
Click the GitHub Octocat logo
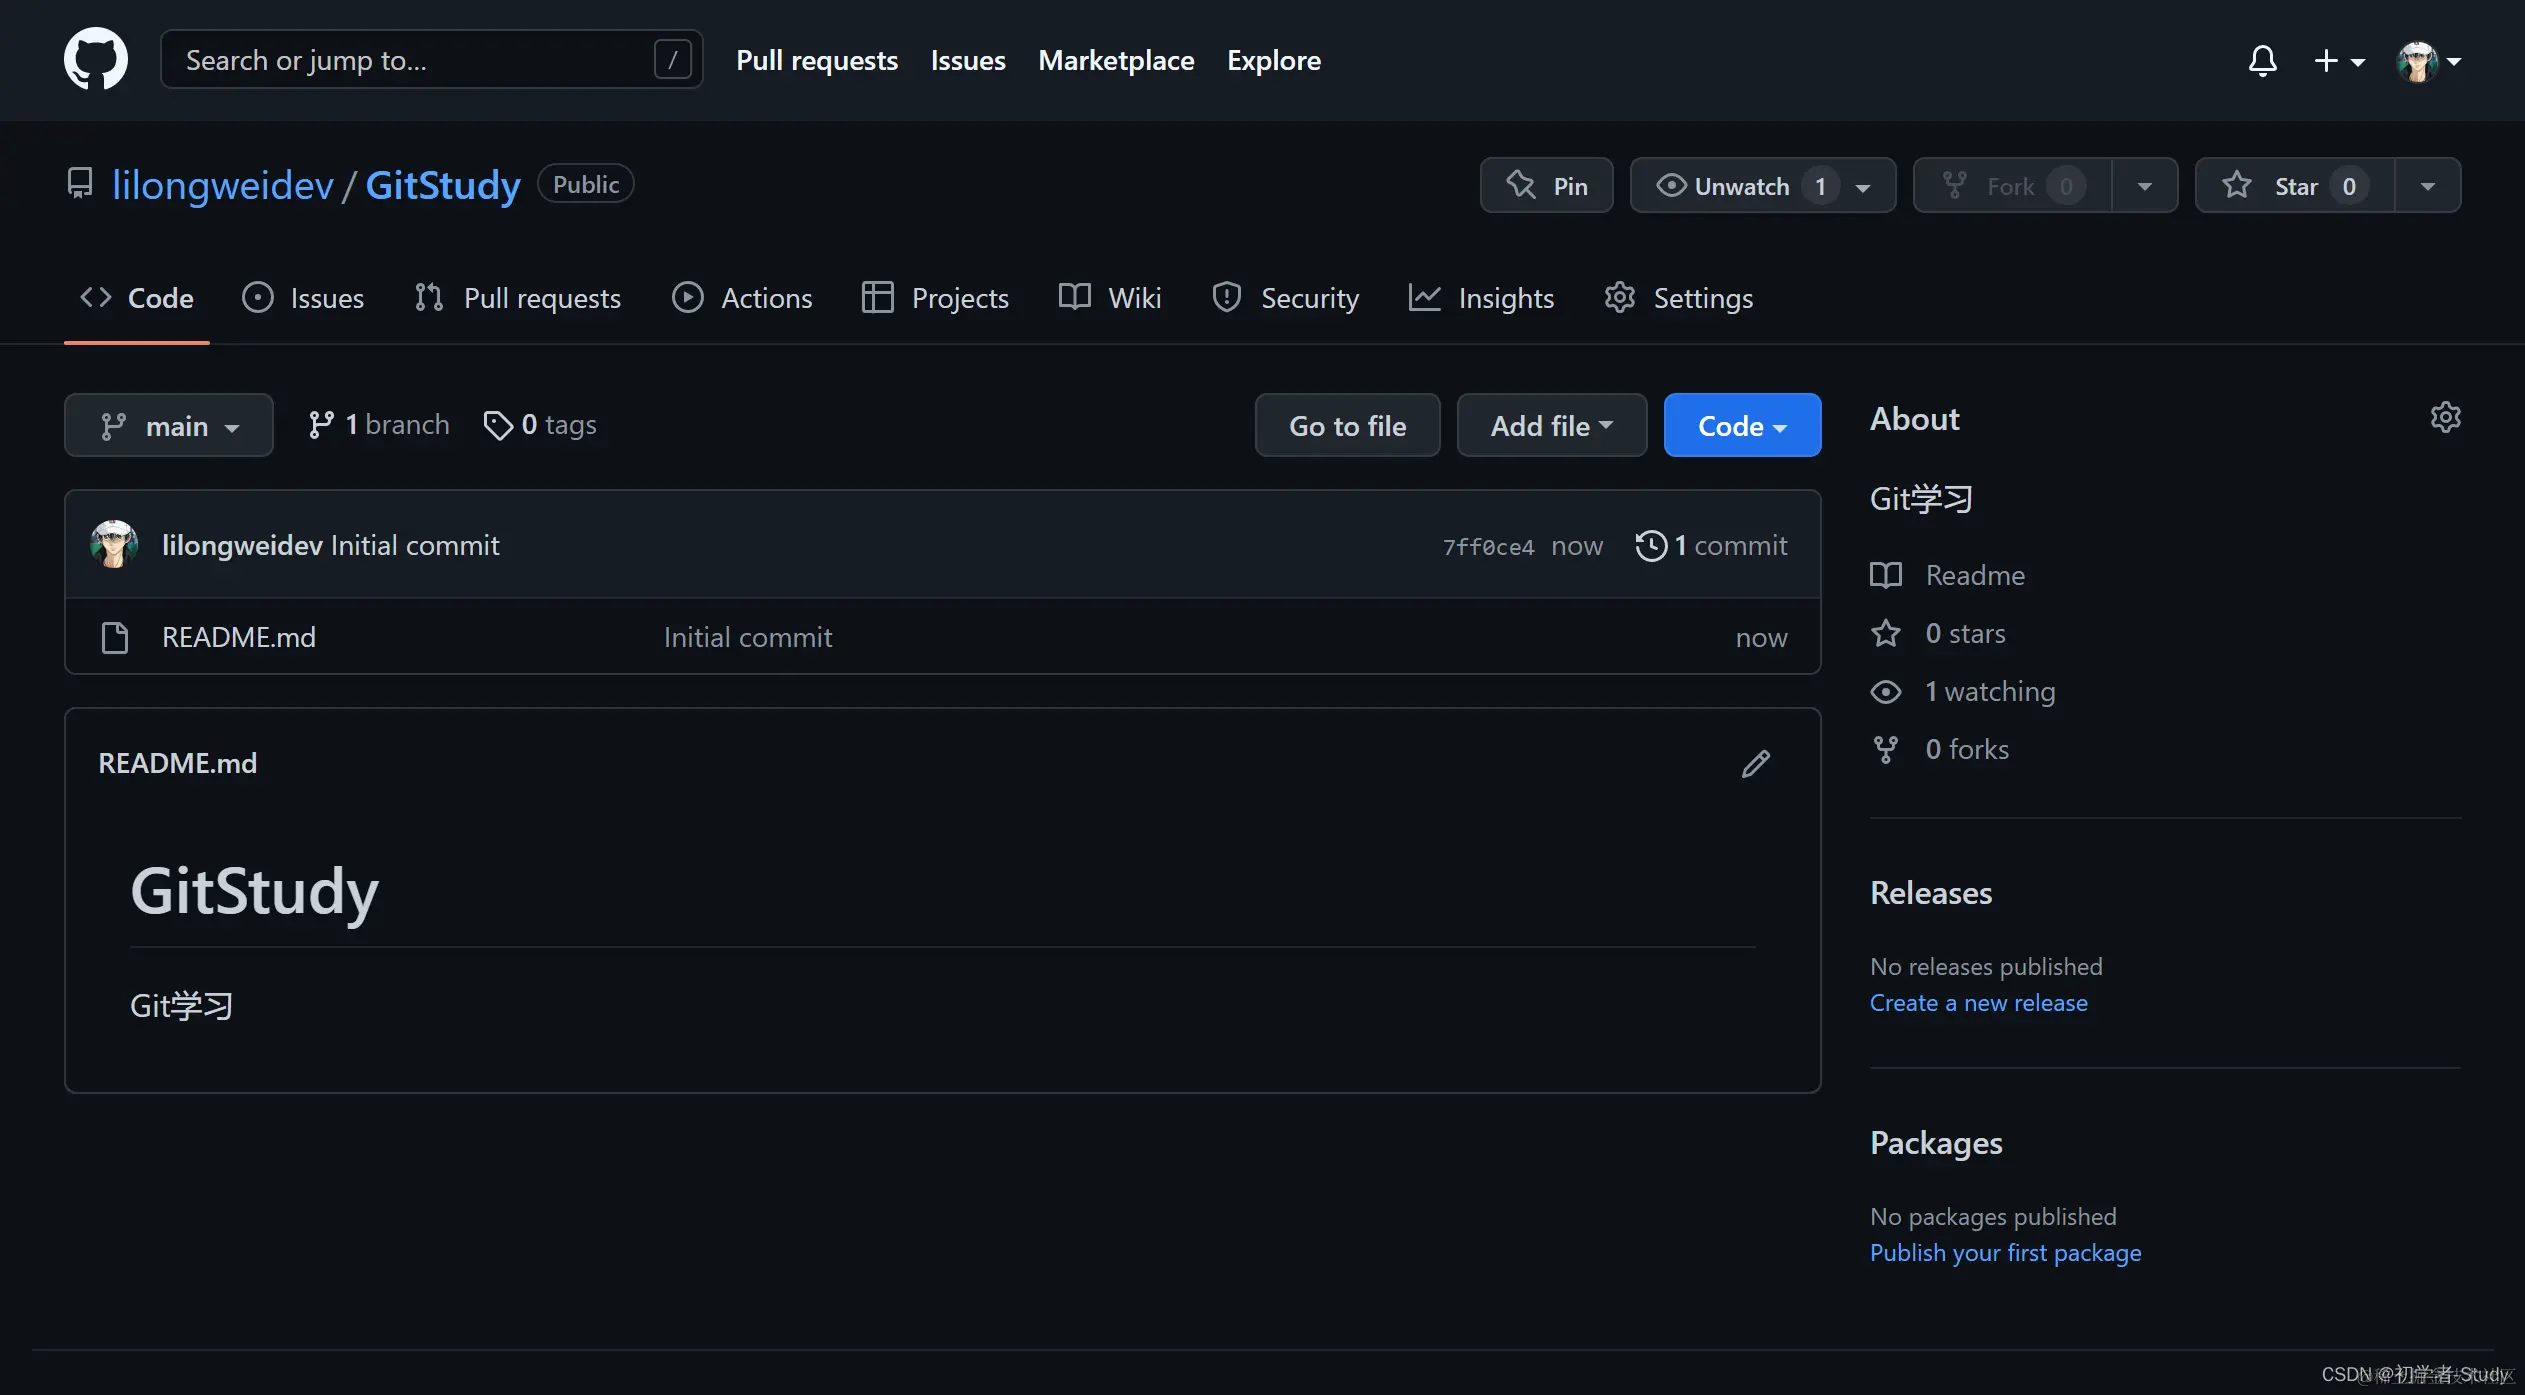pos(95,59)
